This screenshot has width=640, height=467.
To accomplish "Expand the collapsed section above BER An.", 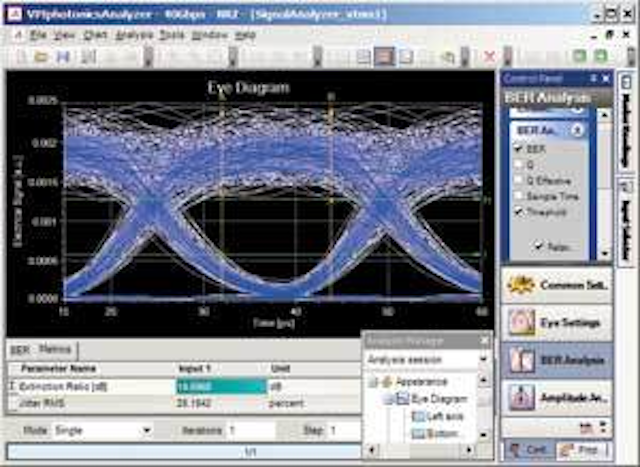I will (x=577, y=110).
